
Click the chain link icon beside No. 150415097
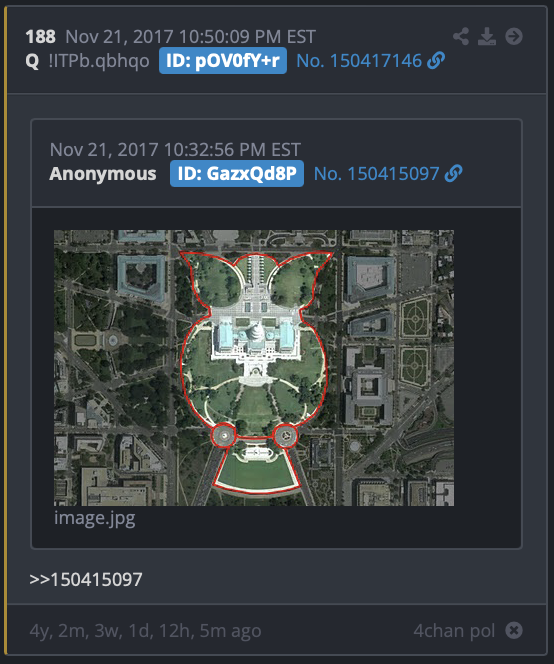(453, 174)
